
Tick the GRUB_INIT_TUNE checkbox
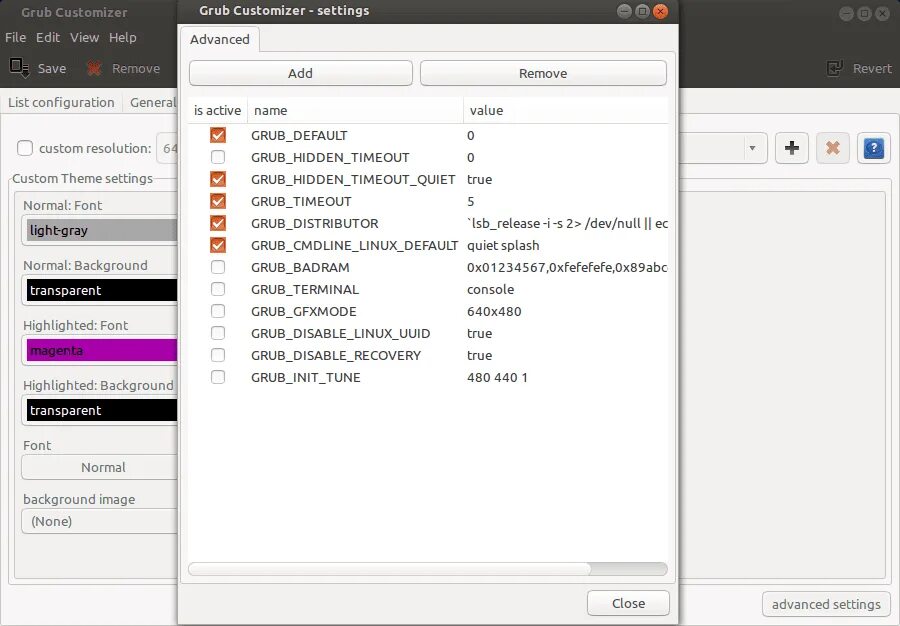pos(218,377)
